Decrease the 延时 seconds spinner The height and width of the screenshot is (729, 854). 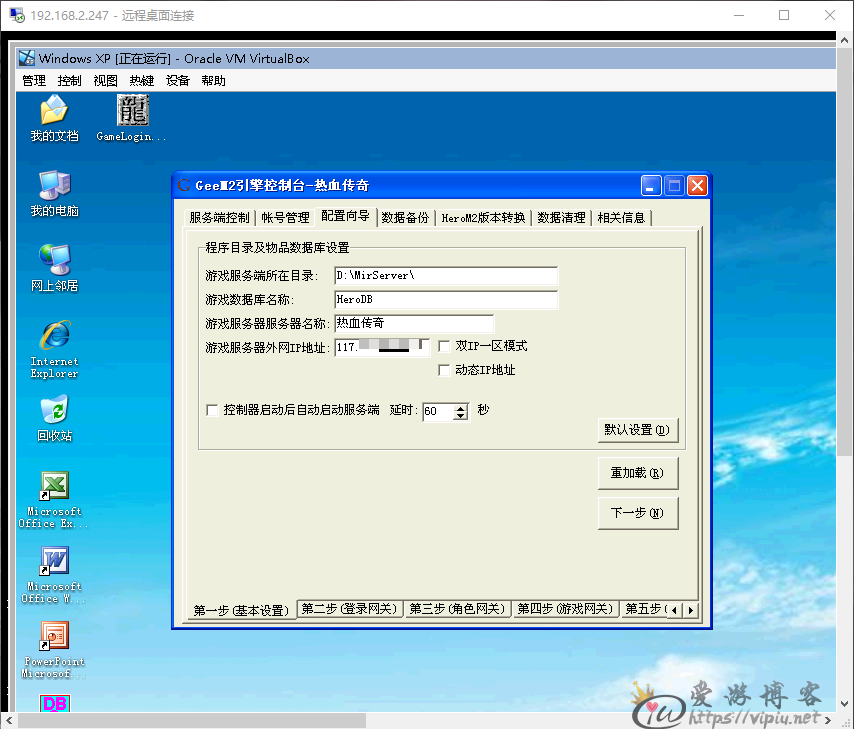coord(461,416)
